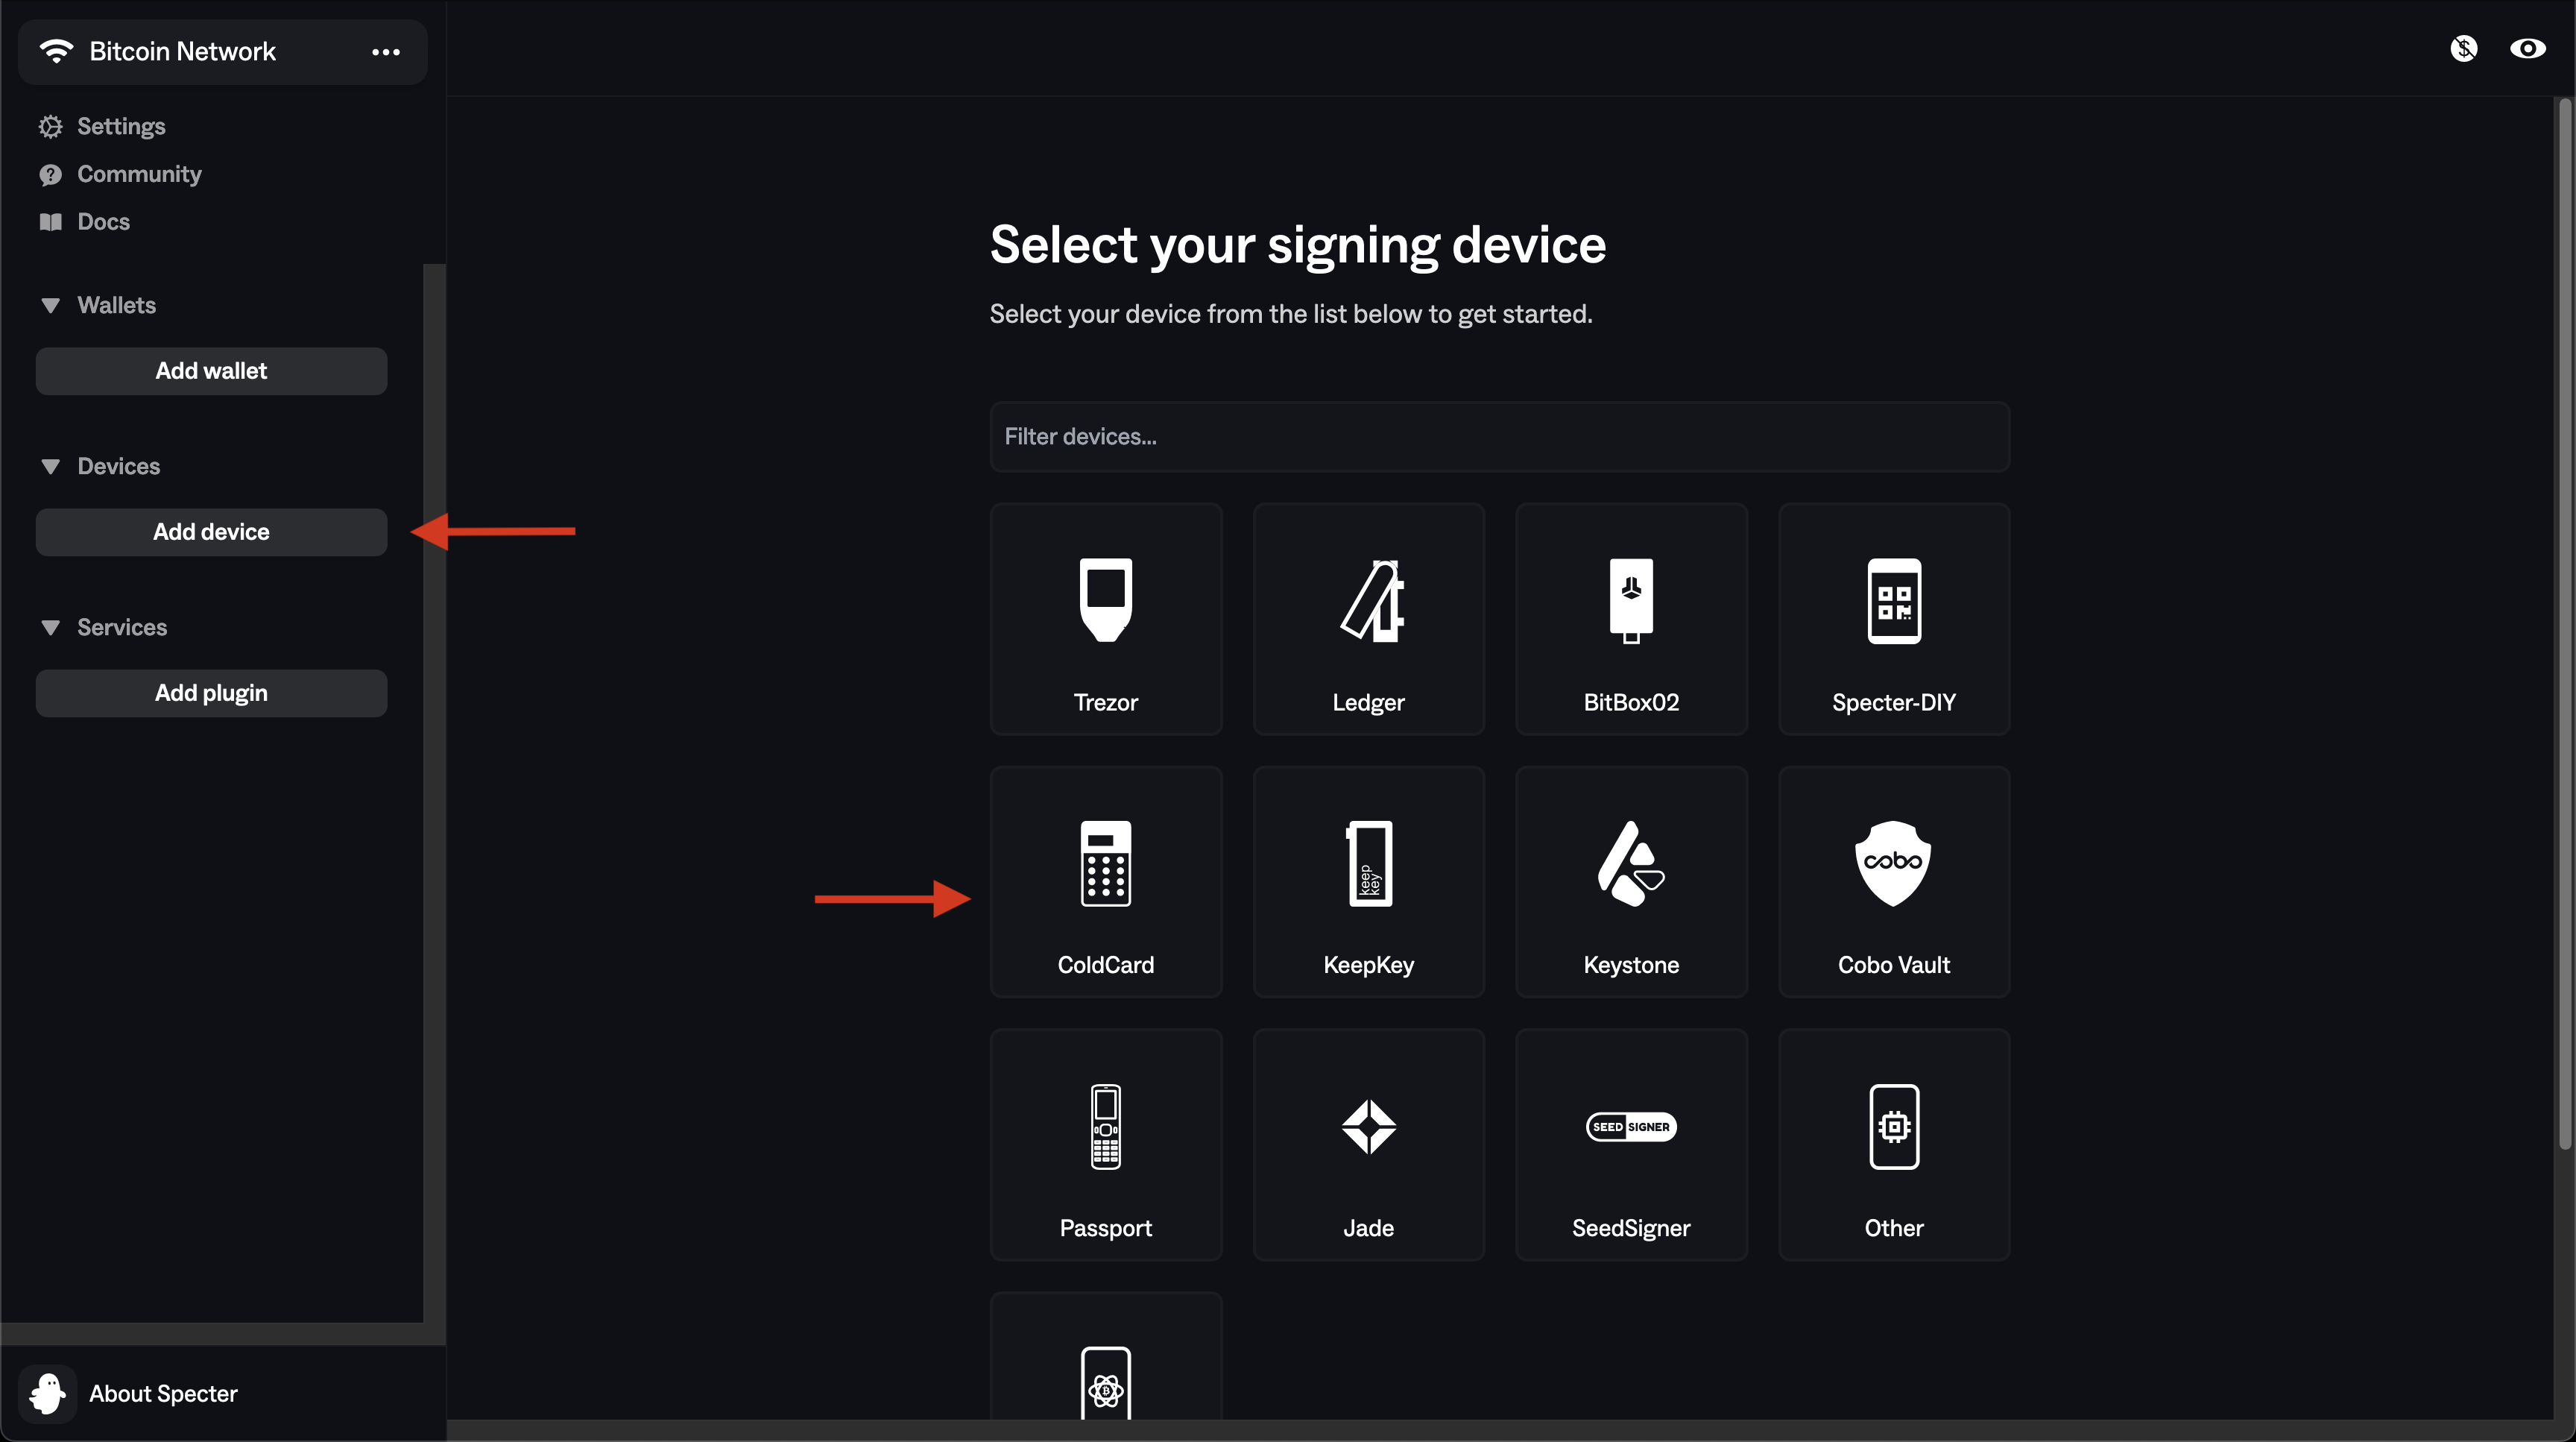Choose the Keystone device icon
Viewport: 2576px width, 1442px height.
click(1631, 864)
